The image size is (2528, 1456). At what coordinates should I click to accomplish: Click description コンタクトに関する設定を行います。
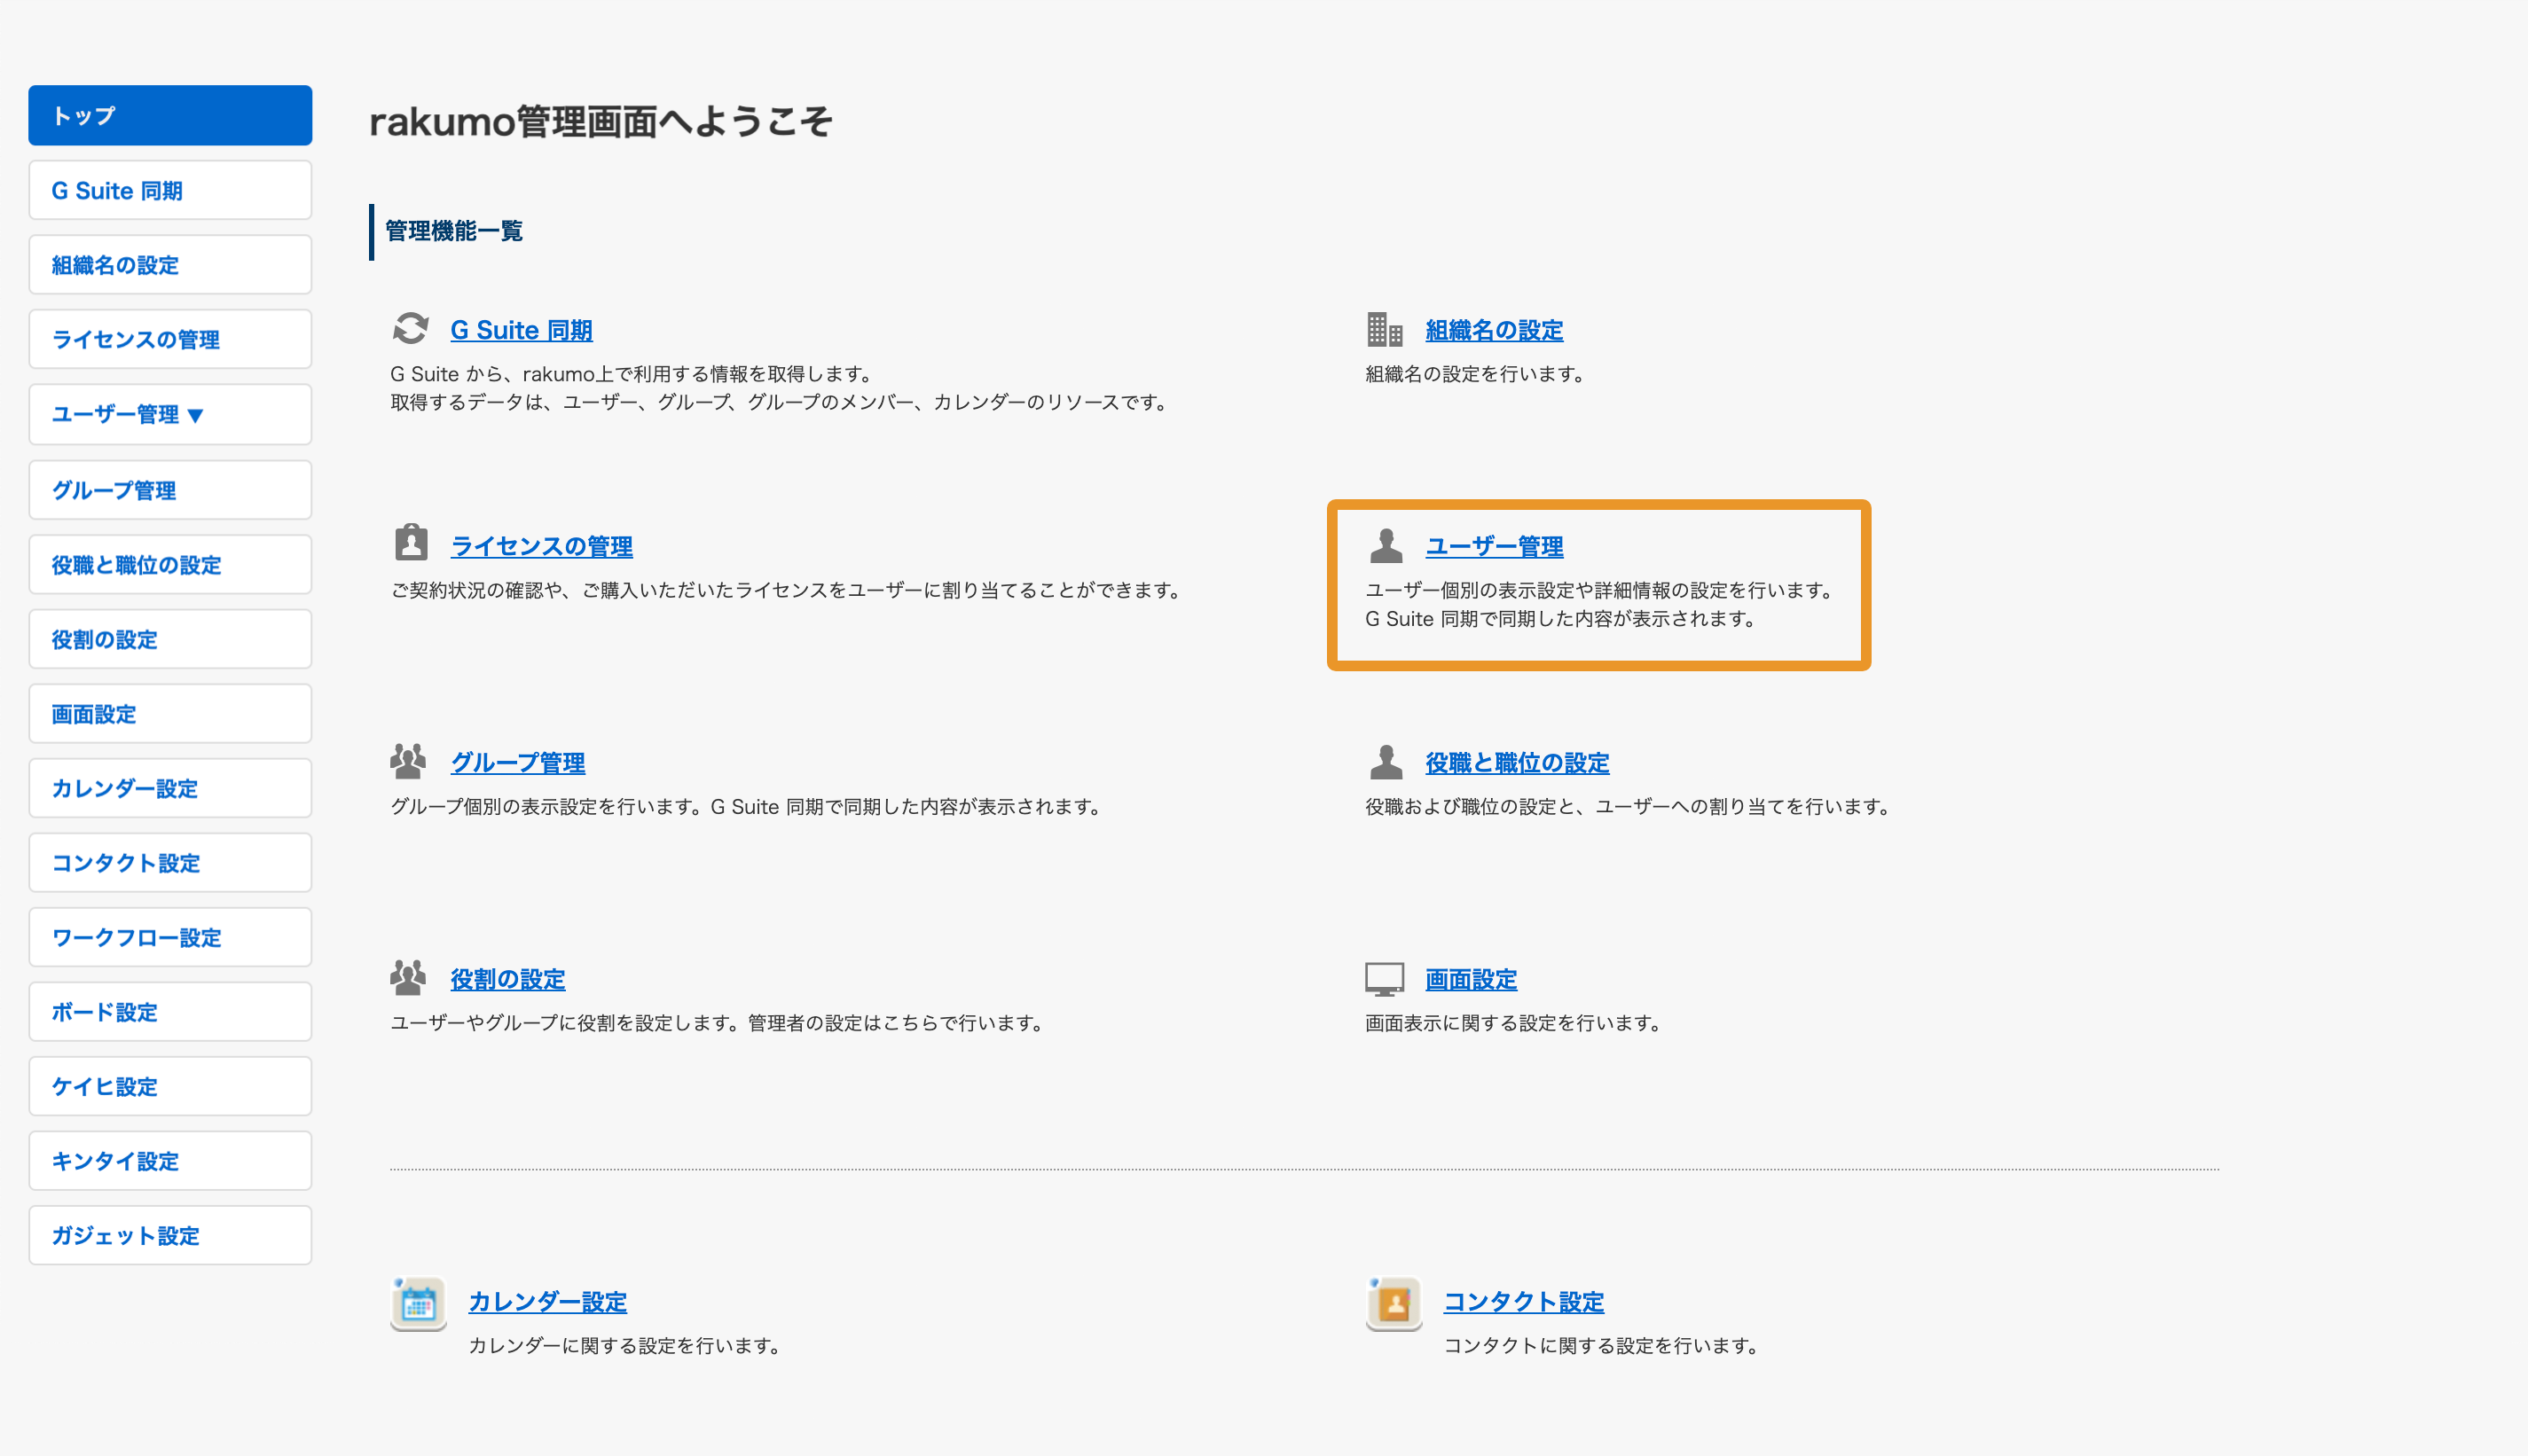[x=1600, y=1346]
